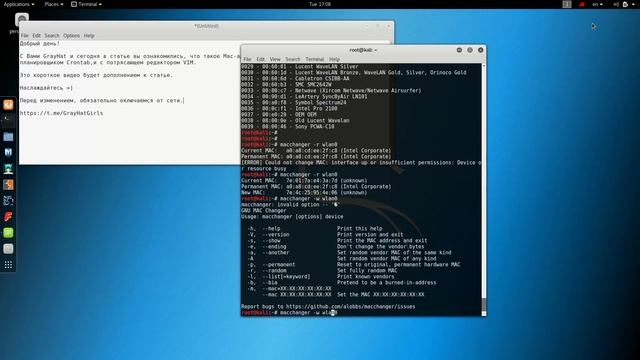Open Search menu in the text editor

click(x=52, y=36)
